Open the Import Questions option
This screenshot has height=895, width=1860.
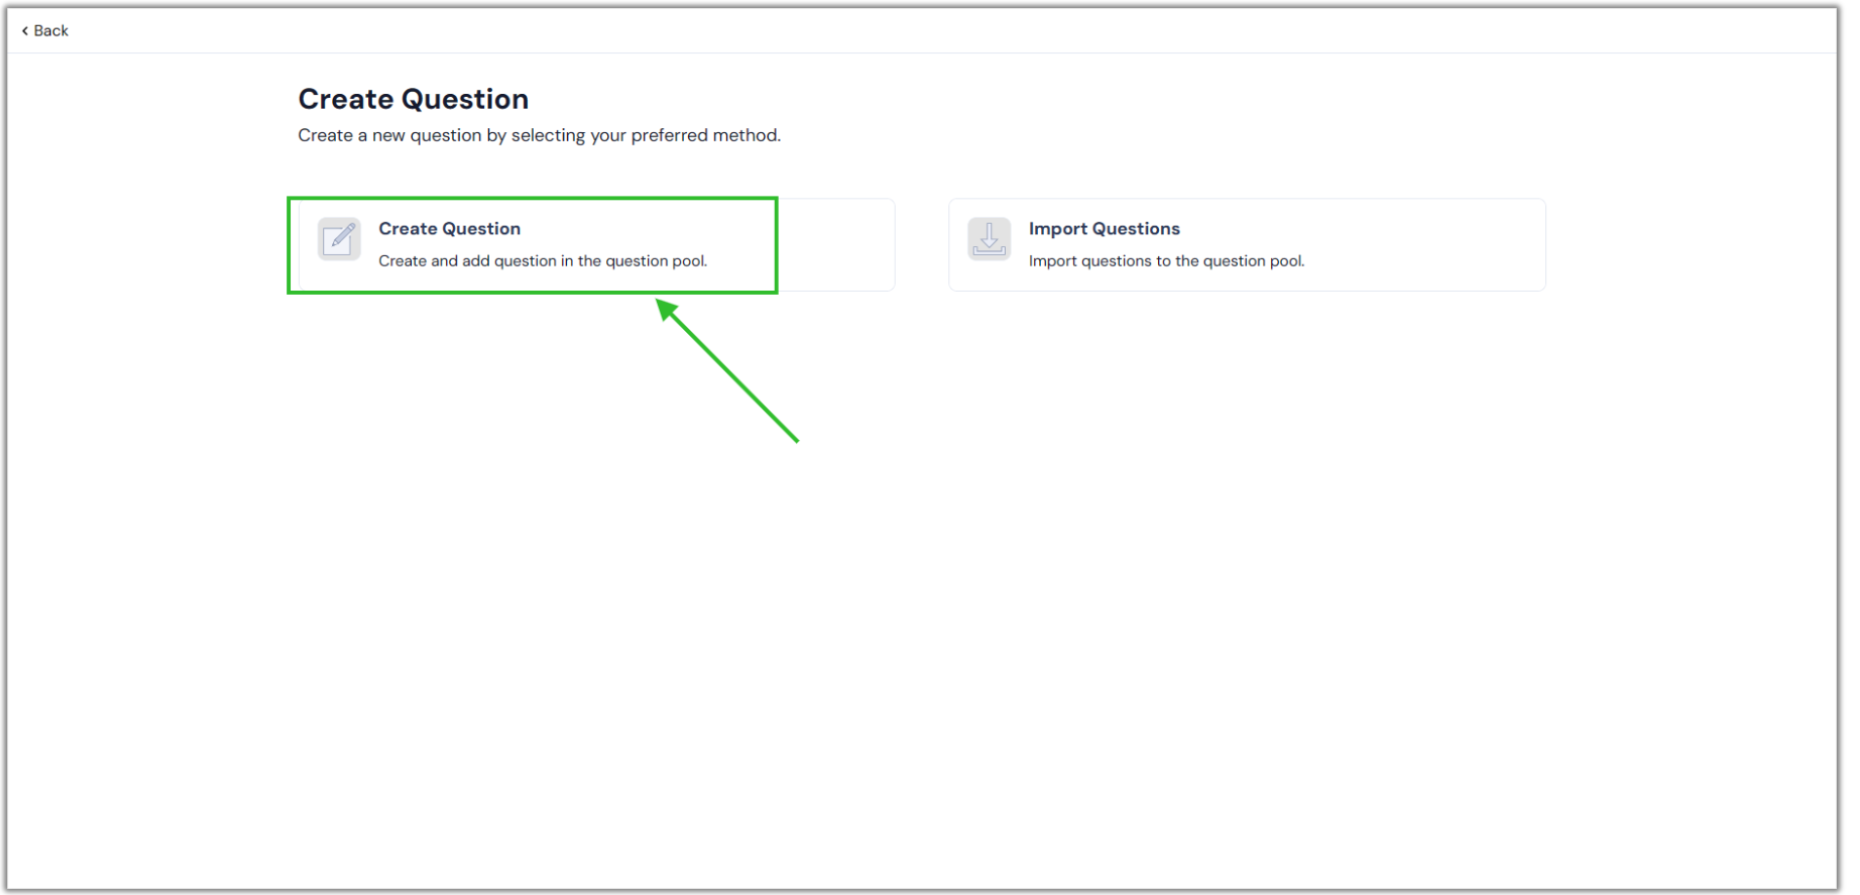(1246, 244)
